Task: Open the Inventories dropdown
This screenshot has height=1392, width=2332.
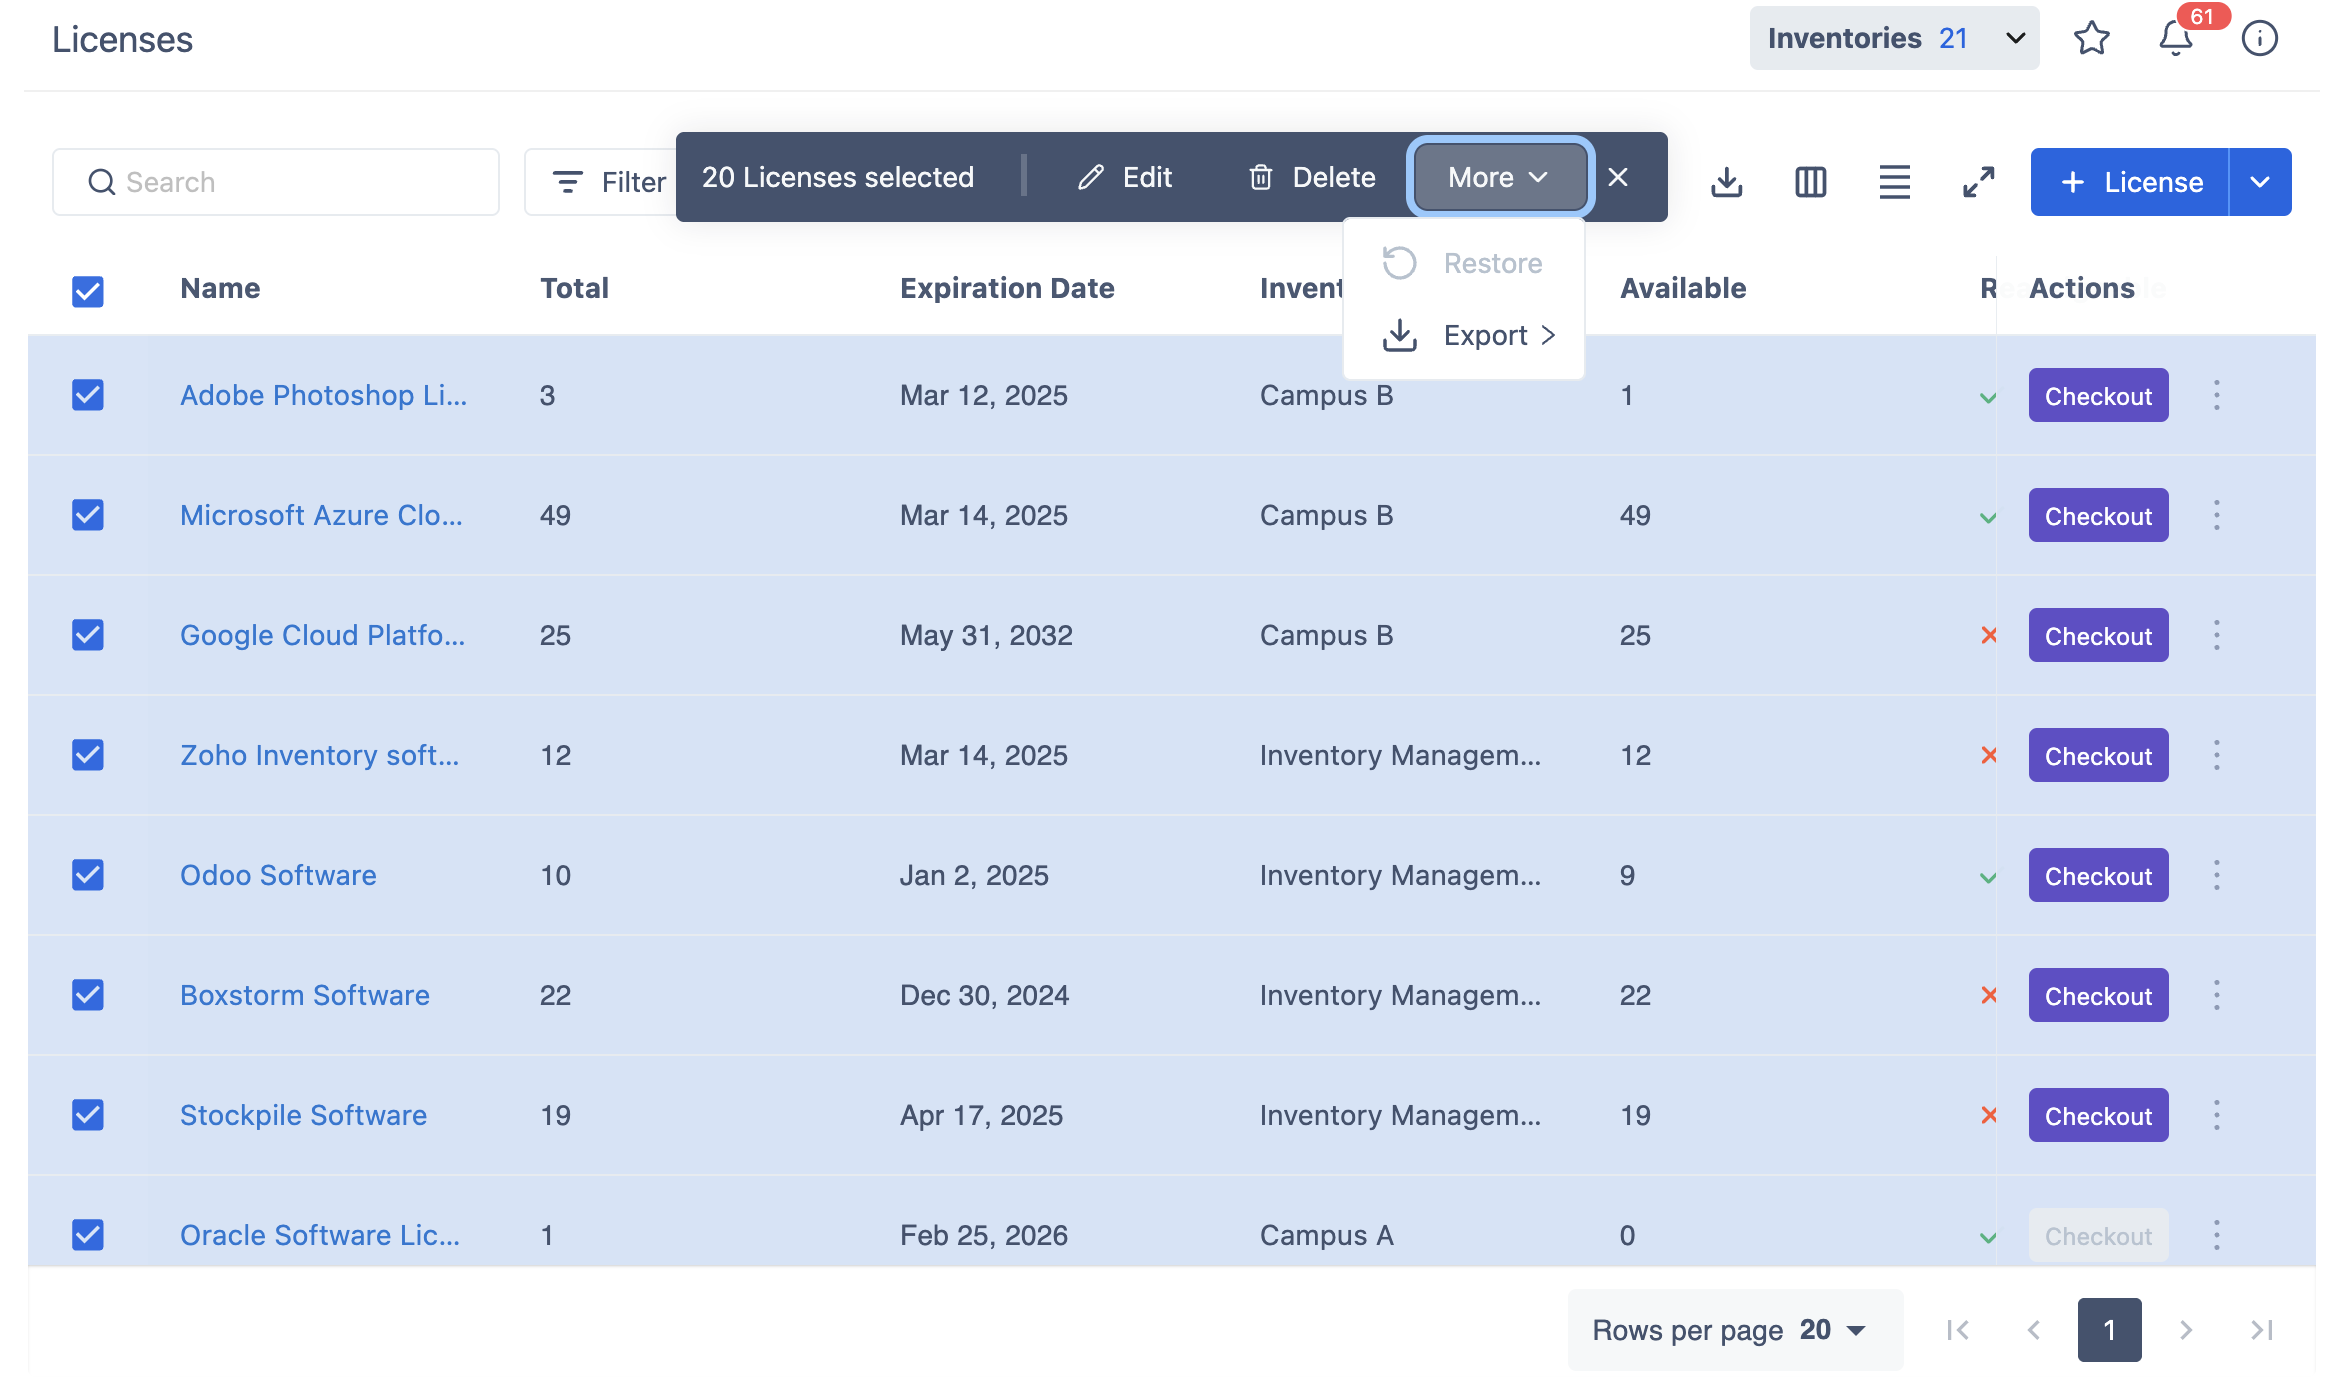Action: click(x=1893, y=39)
